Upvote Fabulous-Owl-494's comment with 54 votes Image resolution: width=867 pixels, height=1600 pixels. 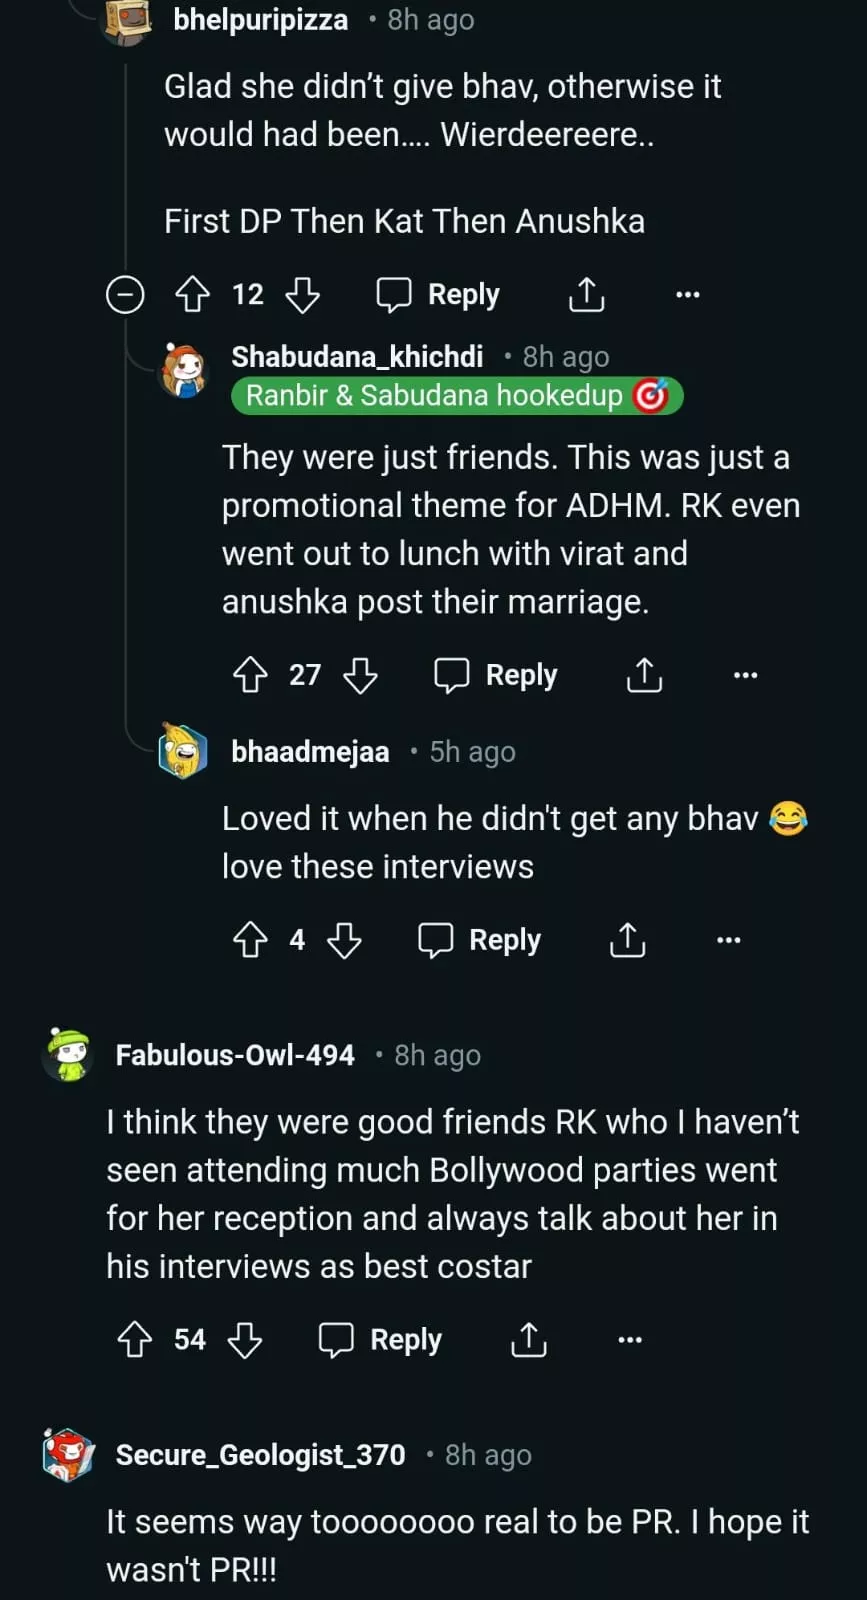click(x=135, y=1340)
